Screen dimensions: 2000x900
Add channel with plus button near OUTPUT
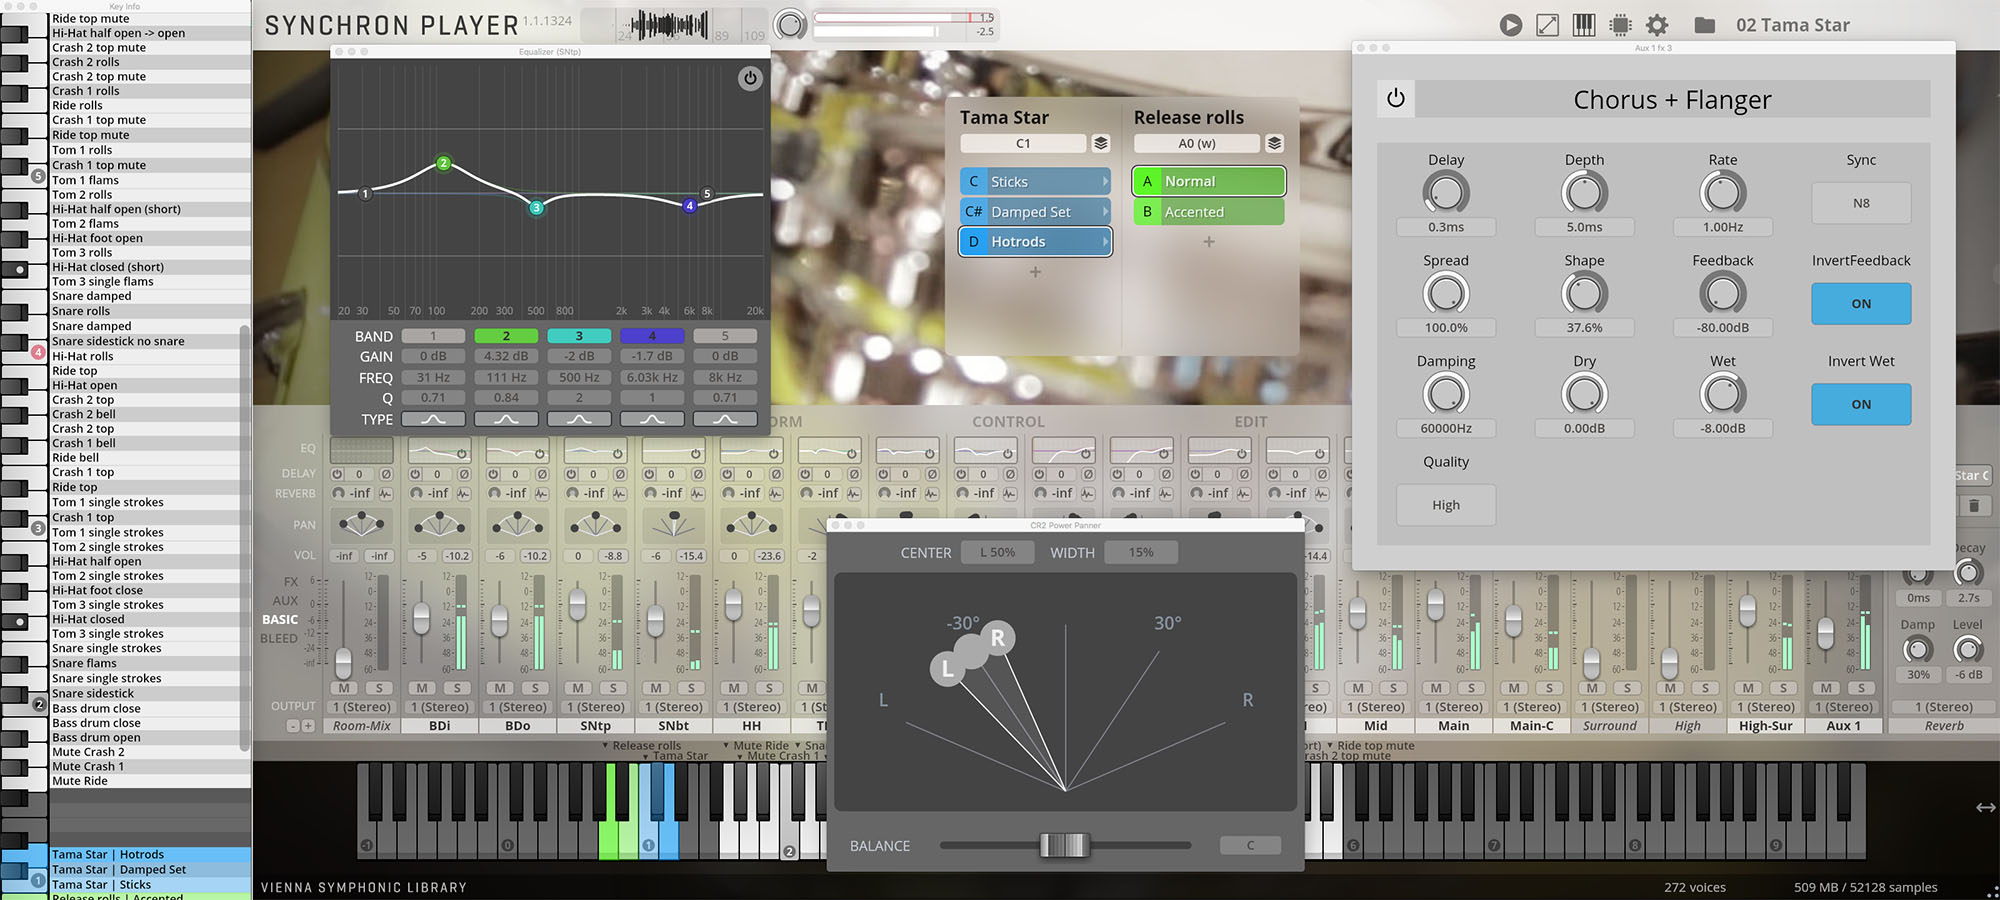(x=308, y=726)
